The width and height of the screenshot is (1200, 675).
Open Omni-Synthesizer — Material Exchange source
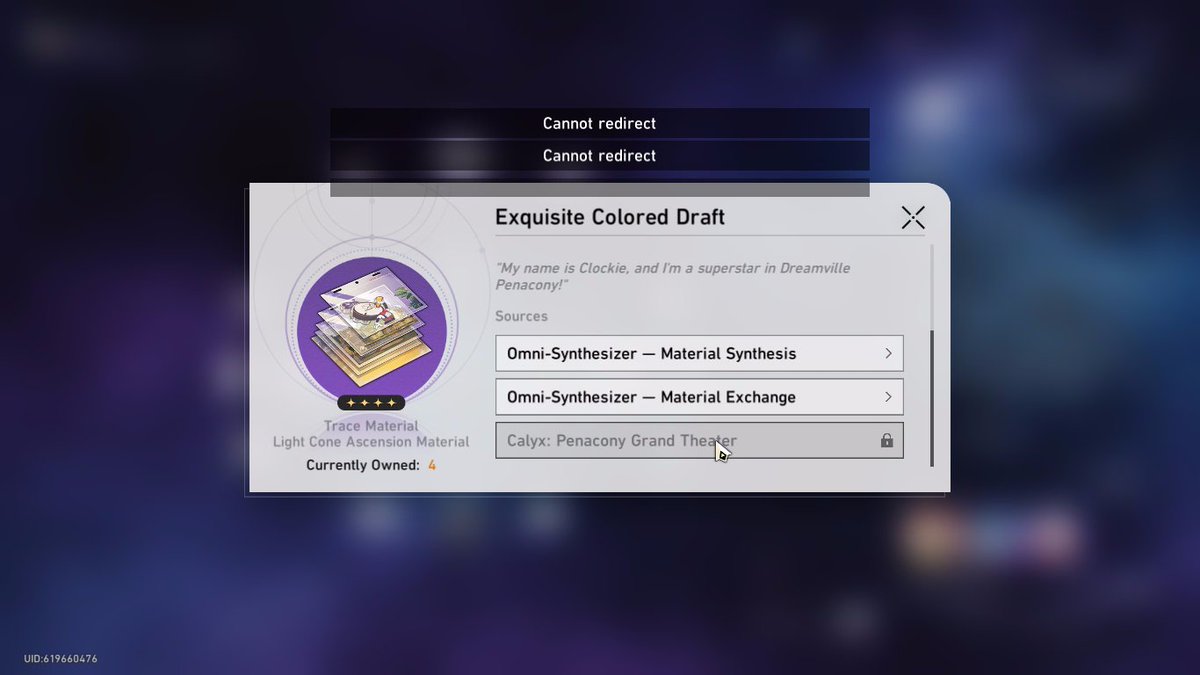(699, 397)
